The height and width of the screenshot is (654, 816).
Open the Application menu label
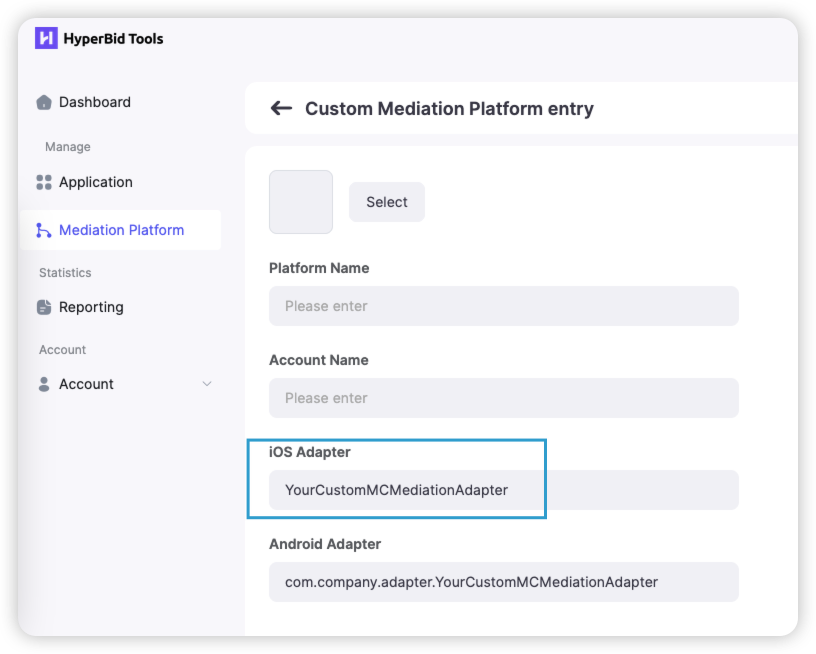[x=96, y=182]
